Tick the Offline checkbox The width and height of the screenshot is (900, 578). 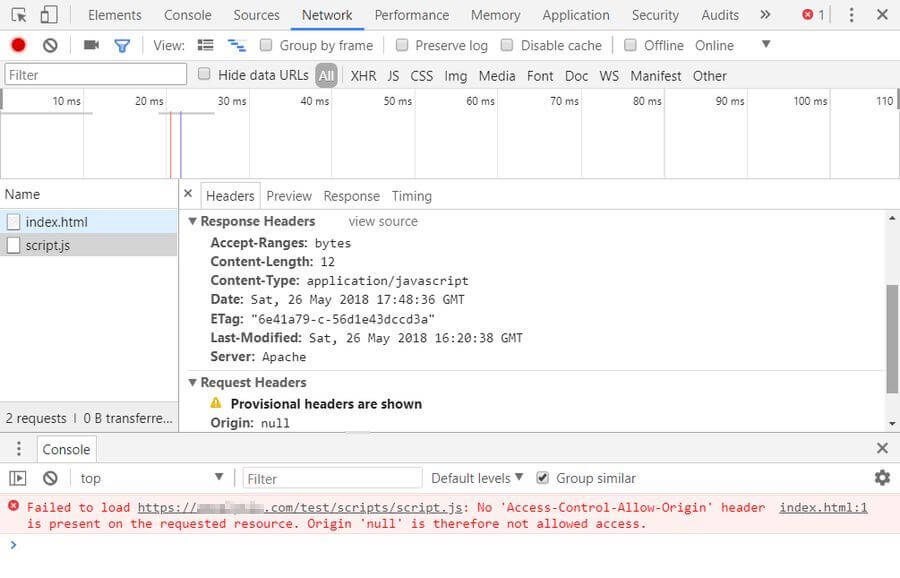pyautogui.click(x=630, y=45)
